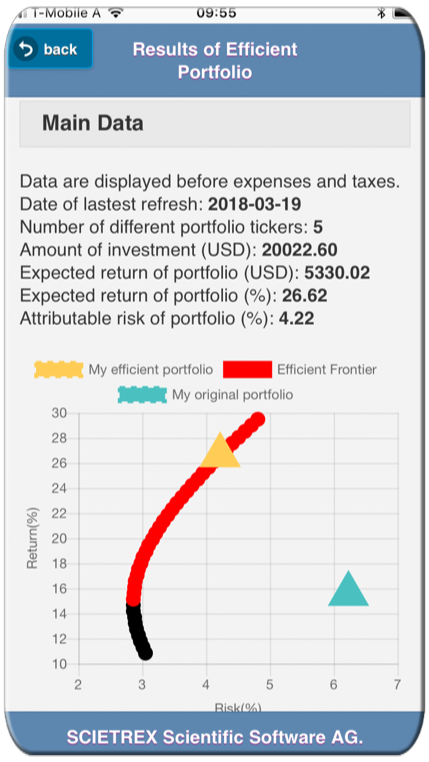
Task: Expand the Main Data section header
Action: click(215, 123)
